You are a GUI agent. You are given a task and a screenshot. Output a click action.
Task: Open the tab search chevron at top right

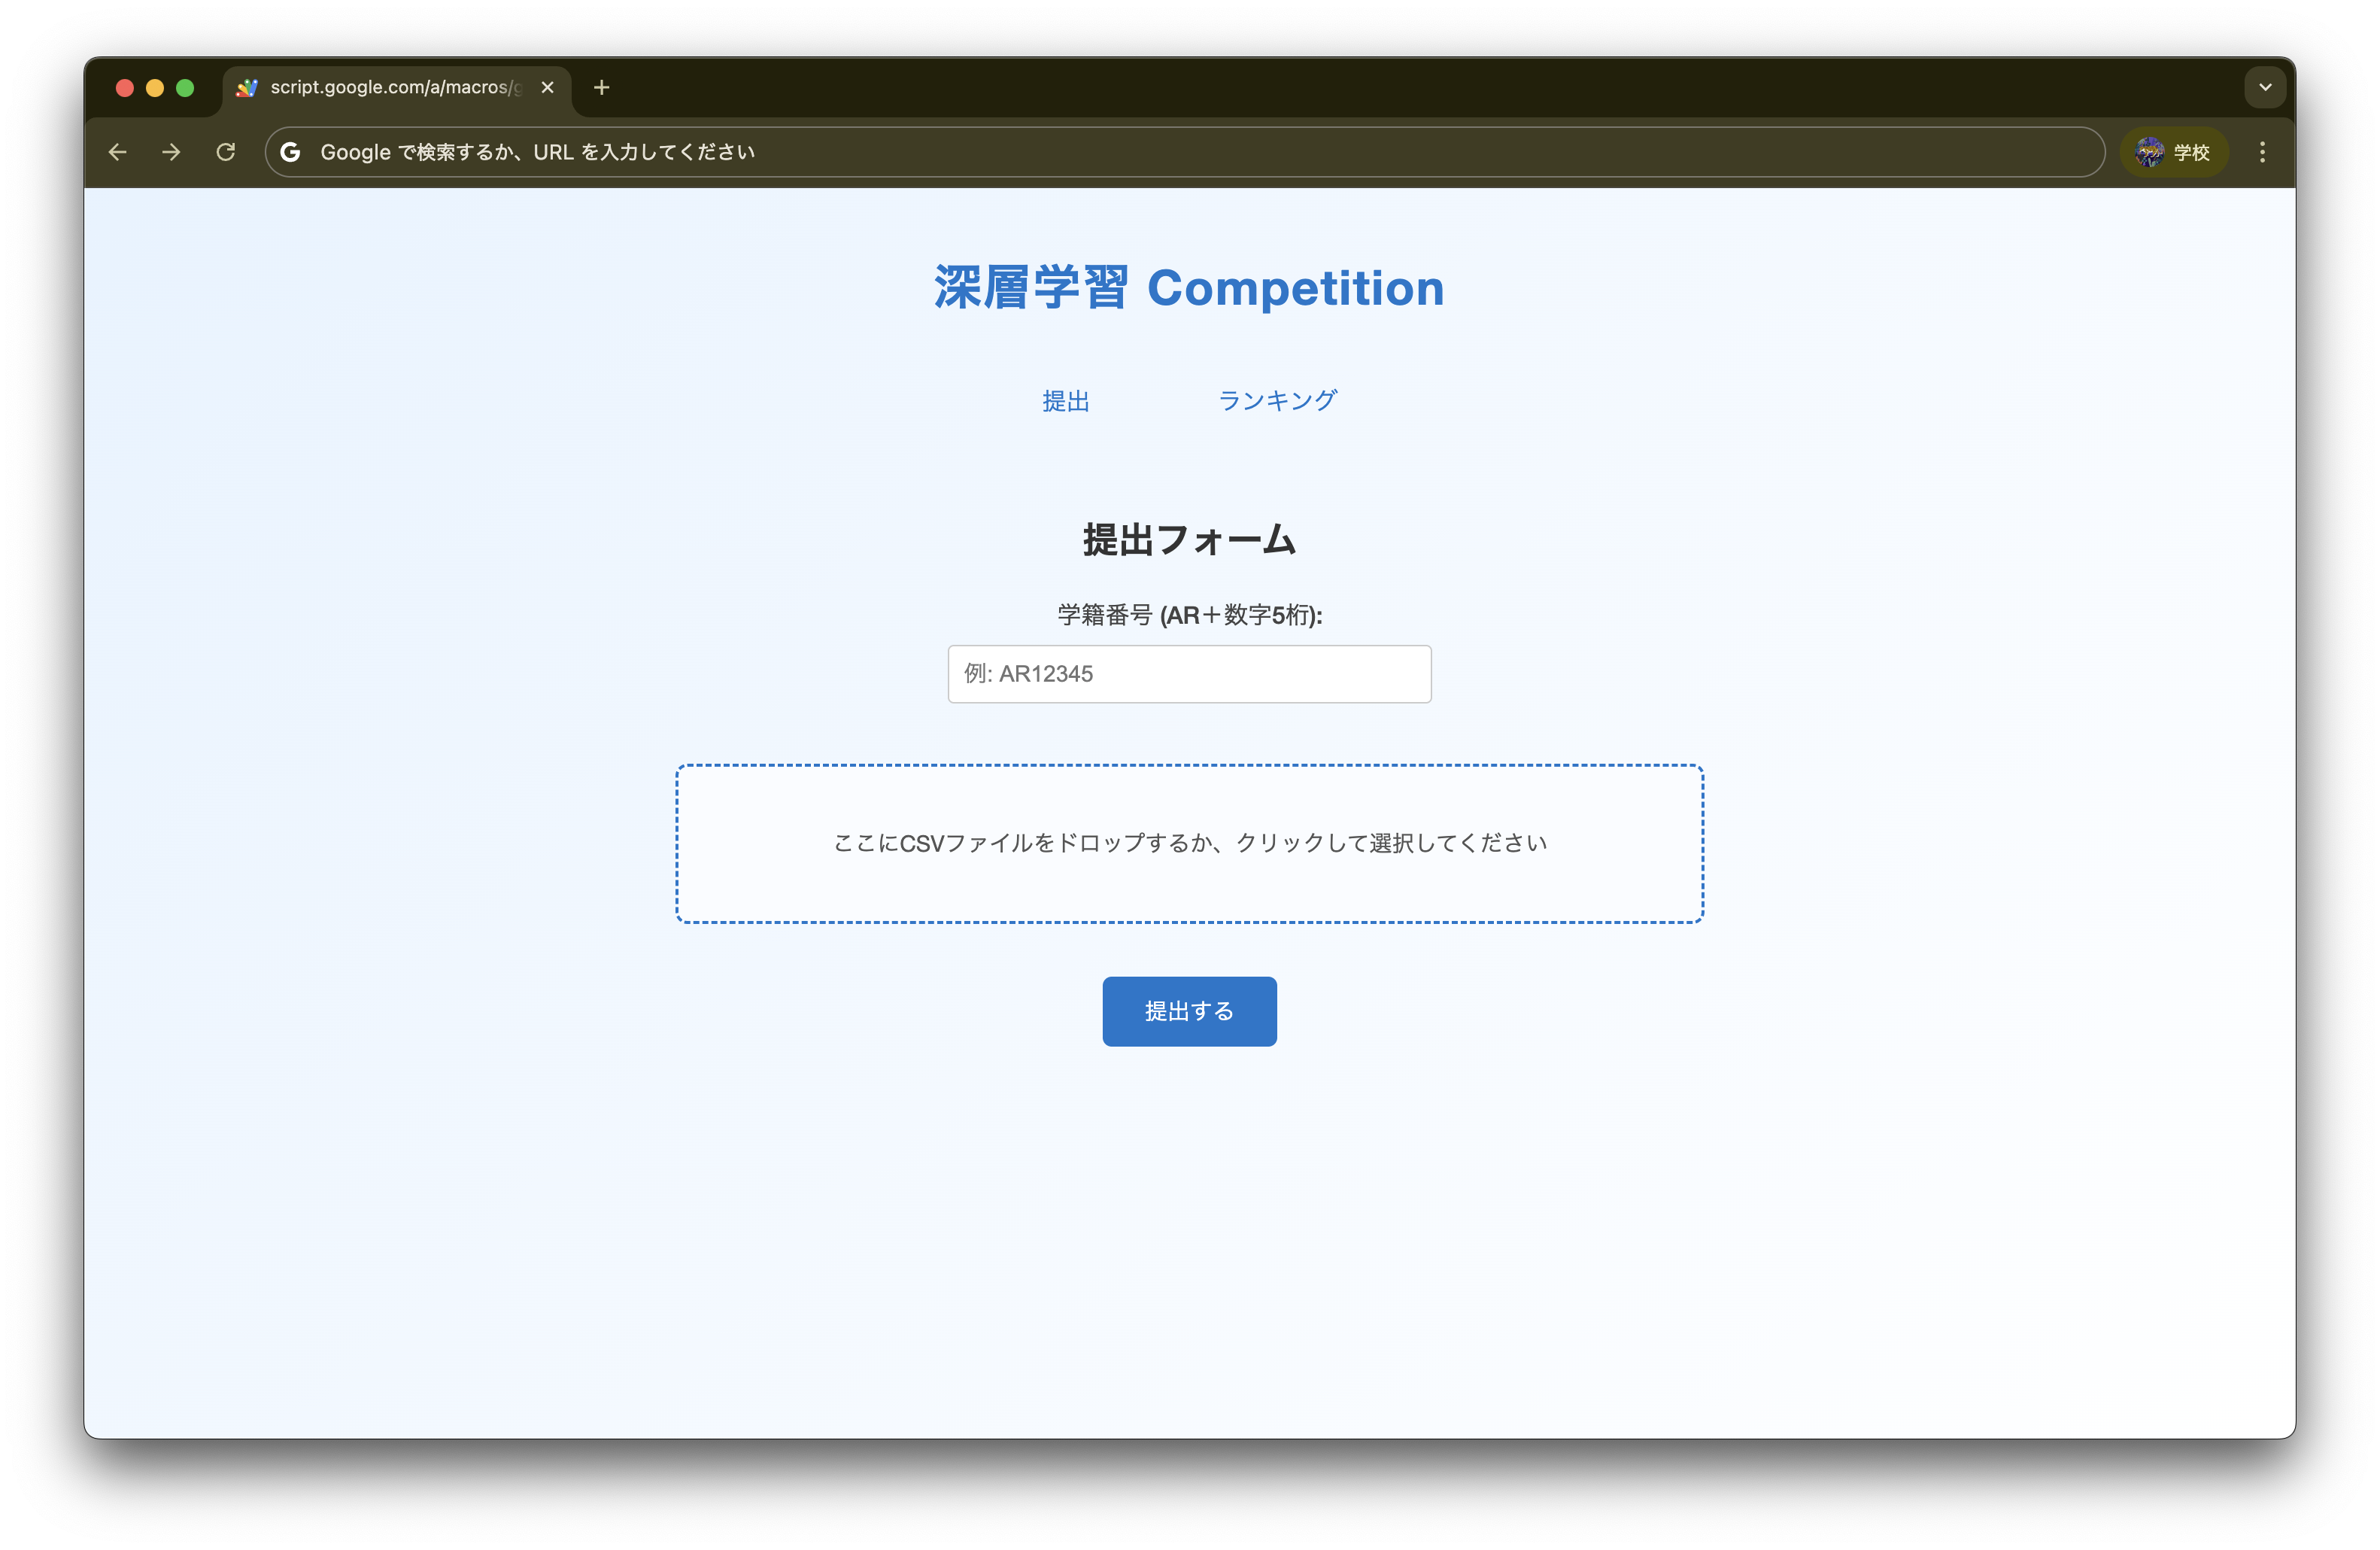click(2264, 87)
